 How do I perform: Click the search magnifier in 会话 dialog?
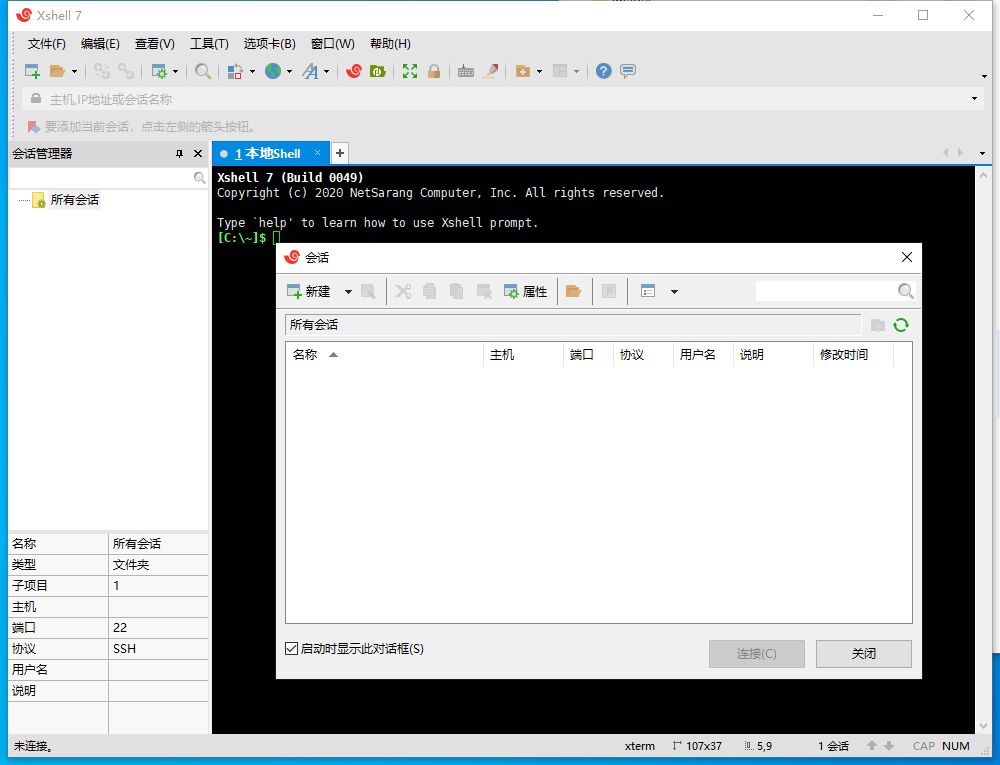pyautogui.click(x=906, y=291)
